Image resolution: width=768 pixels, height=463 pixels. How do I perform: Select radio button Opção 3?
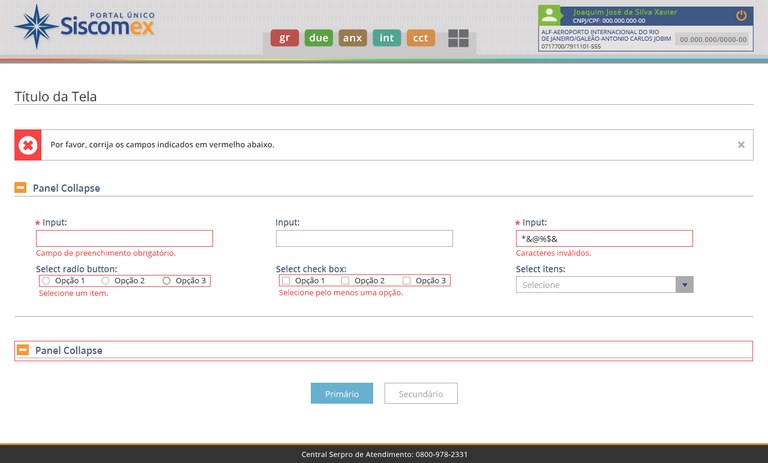click(x=167, y=281)
